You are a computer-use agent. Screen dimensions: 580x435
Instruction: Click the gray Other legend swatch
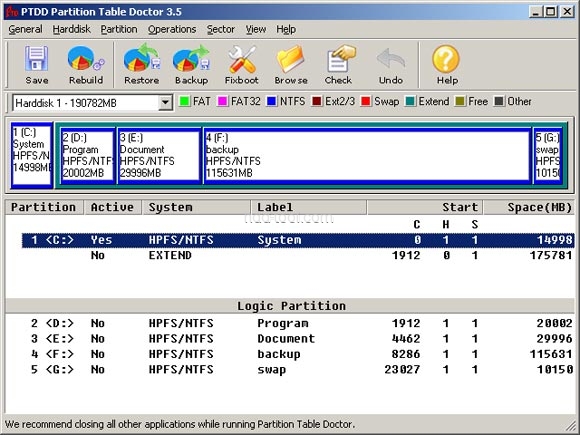pyautogui.click(x=499, y=101)
